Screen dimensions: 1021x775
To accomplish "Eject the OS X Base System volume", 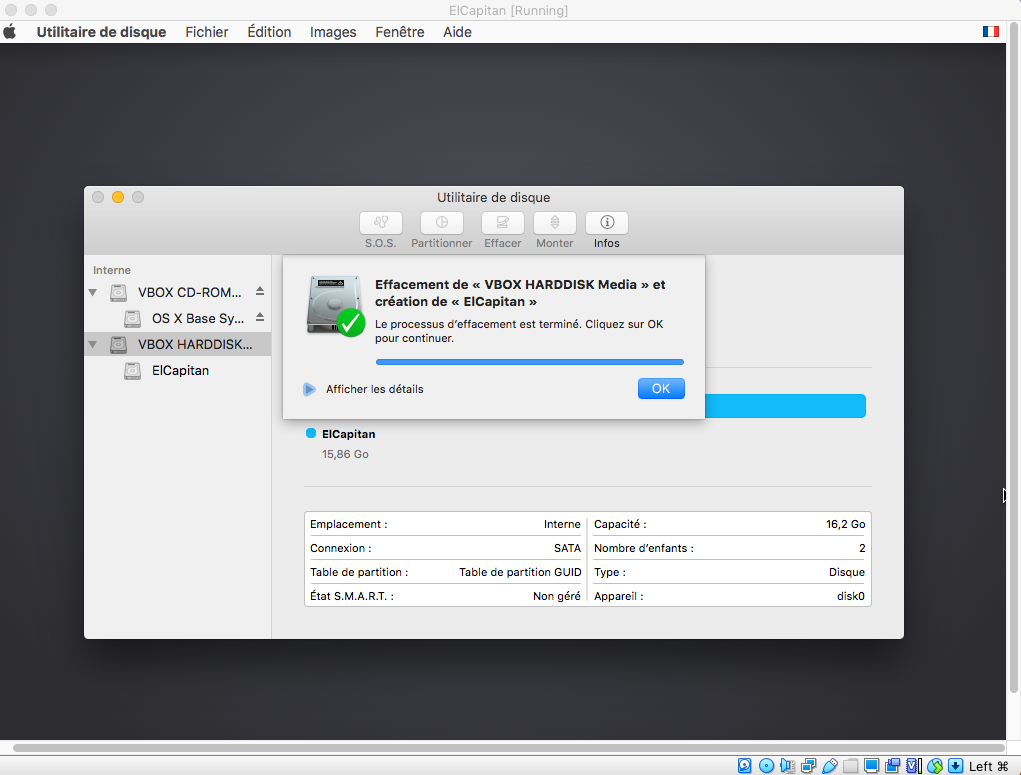I will pyautogui.click(x=260, y=317).
